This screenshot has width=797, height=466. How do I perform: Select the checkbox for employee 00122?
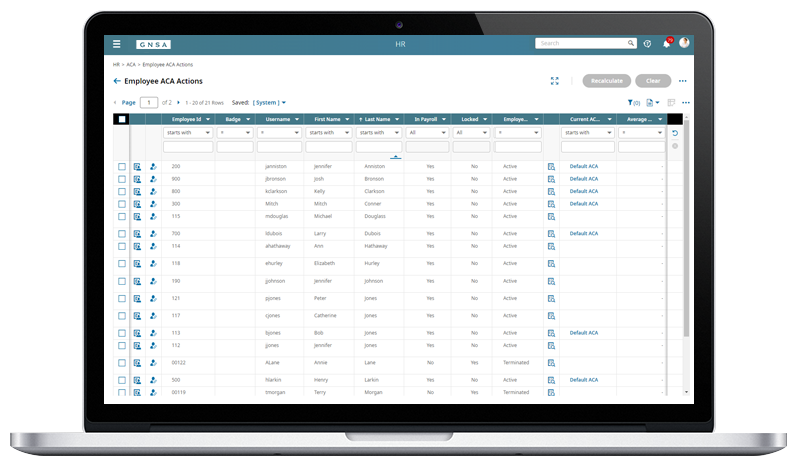[x=122, y=363]
